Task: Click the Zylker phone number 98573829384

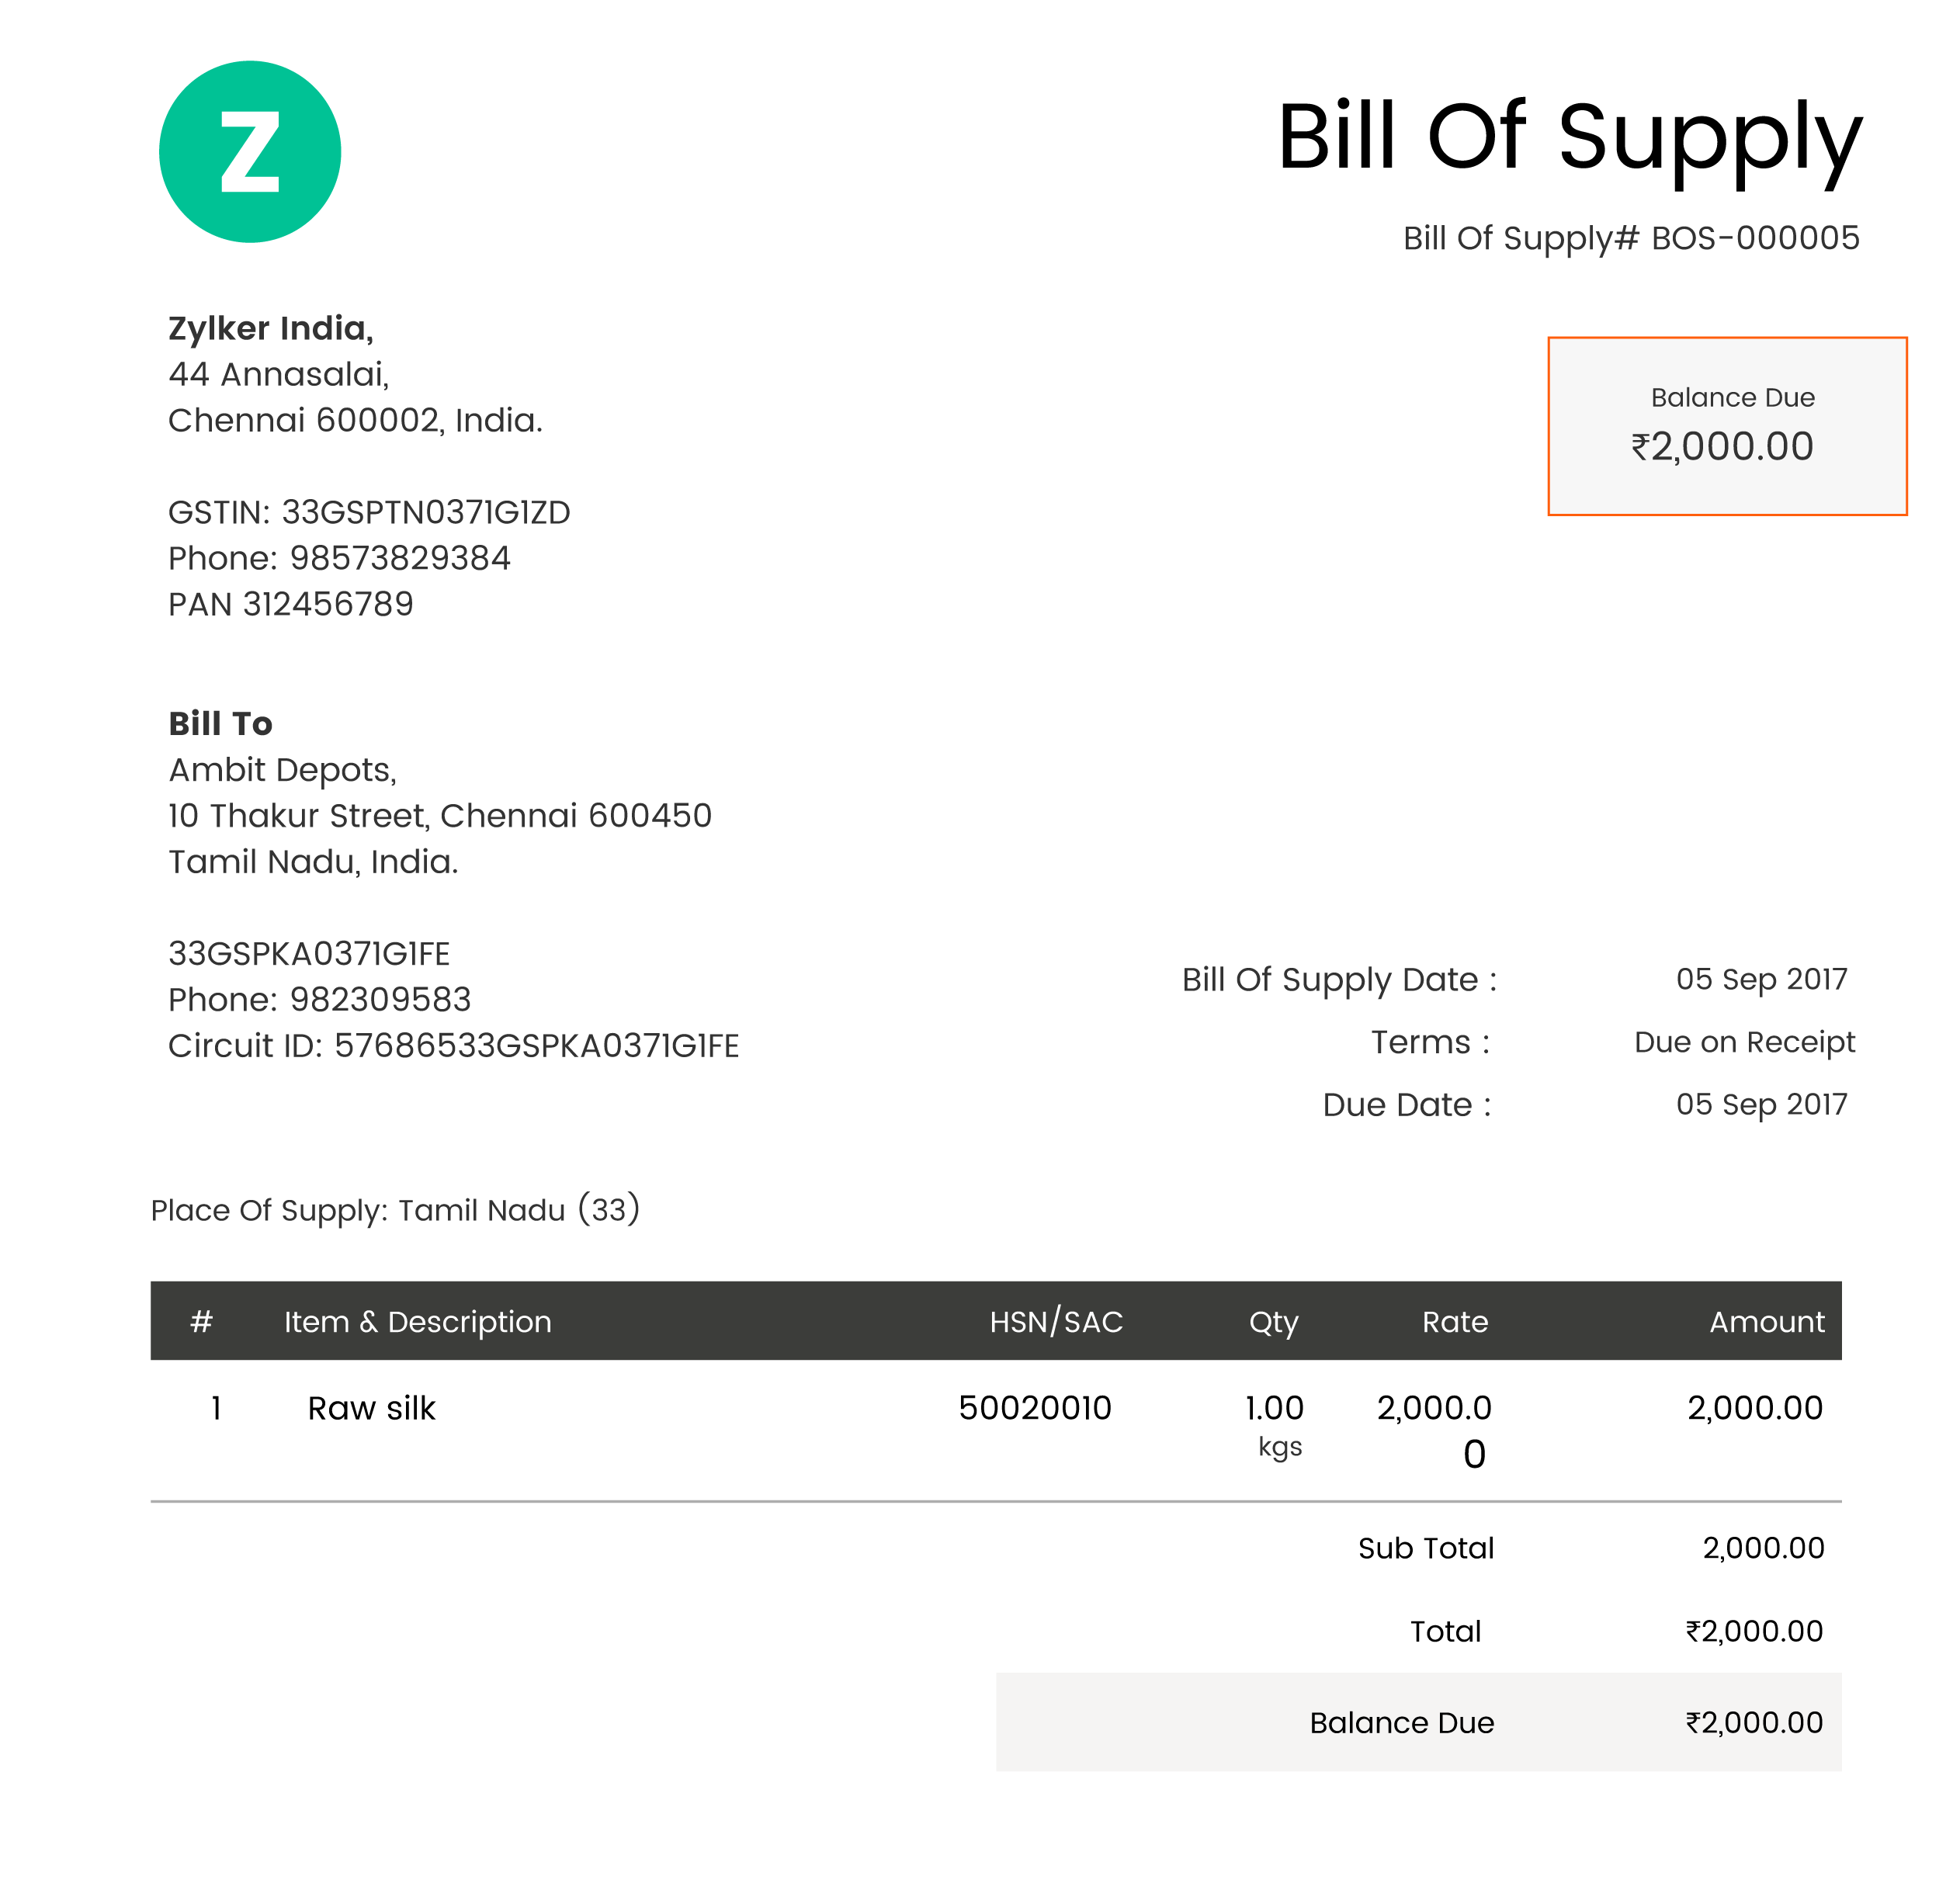Action: [399, 558]
